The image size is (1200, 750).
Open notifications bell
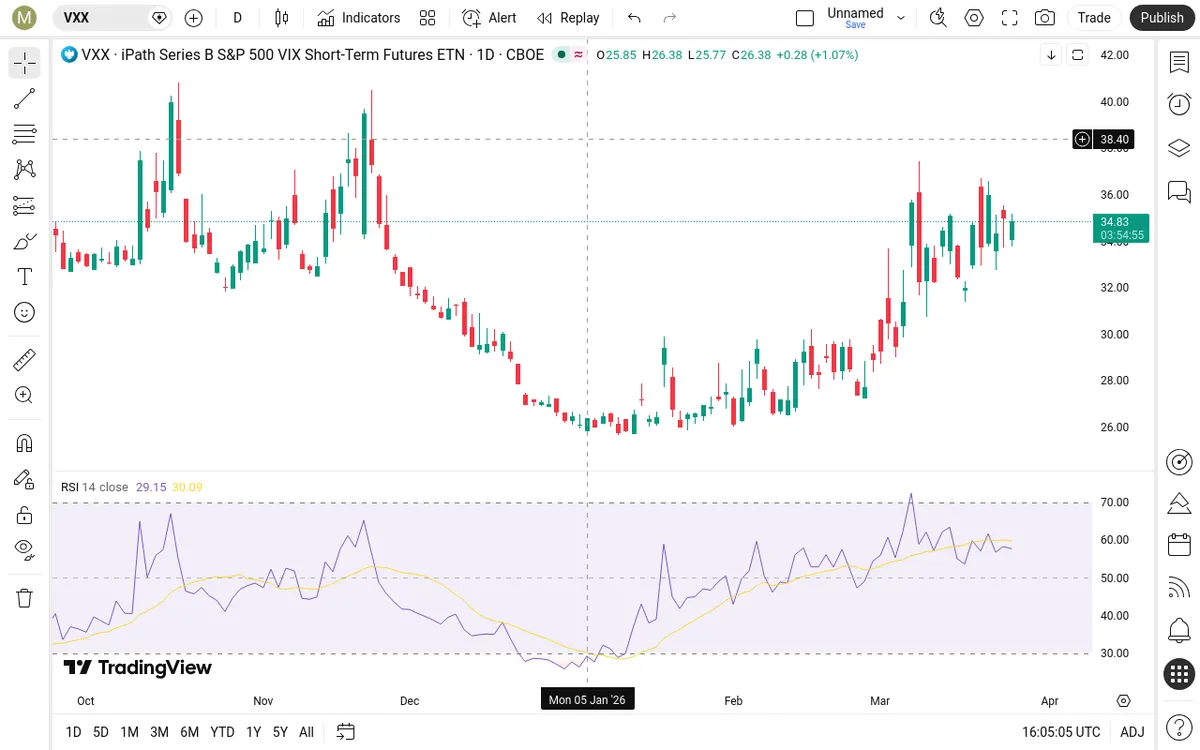tap(1179, 631)
